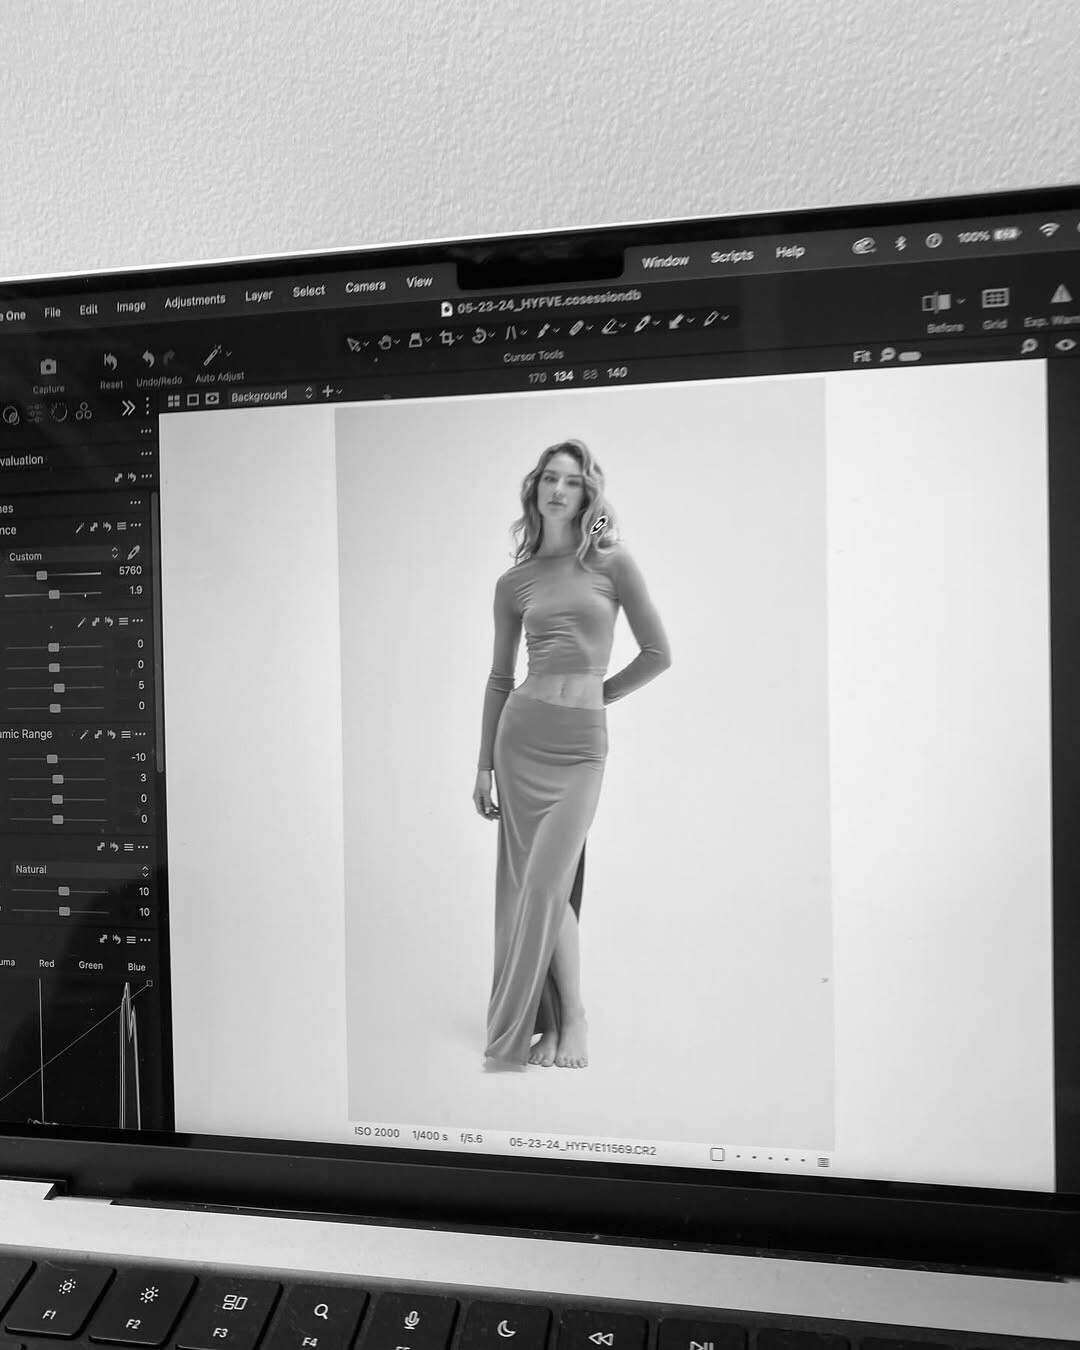Open the File menu
The image size is (1080, 1350).
pyautogui.click(x=53, y=312)
